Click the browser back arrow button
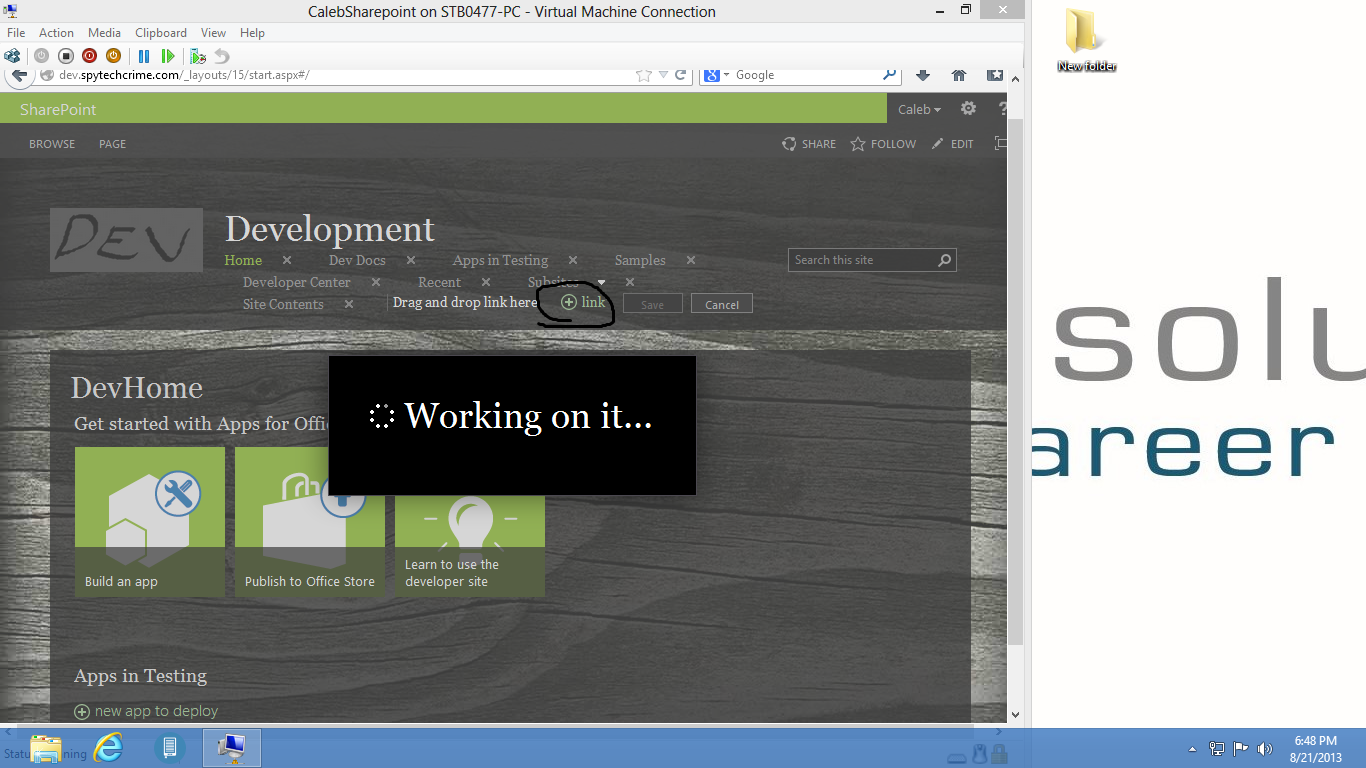The image size is (1366, 768). pyautogui.click(x=18, y=76)
